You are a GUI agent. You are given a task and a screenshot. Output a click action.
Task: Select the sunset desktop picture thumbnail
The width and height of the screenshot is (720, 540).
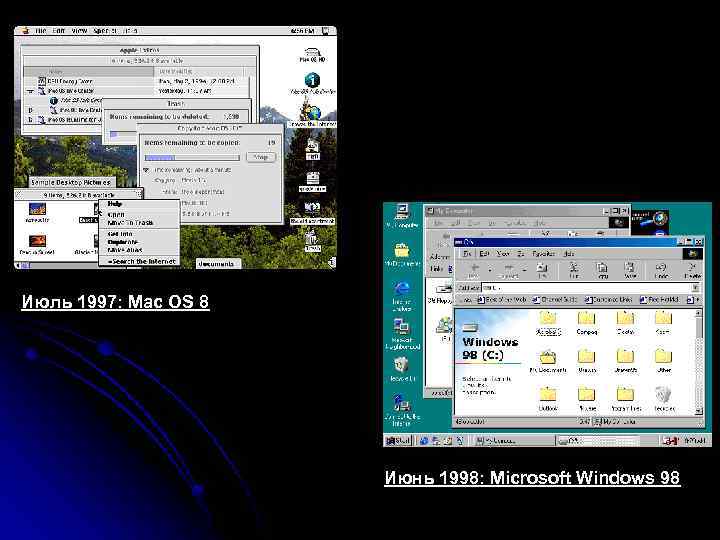[x=37, y=241]
